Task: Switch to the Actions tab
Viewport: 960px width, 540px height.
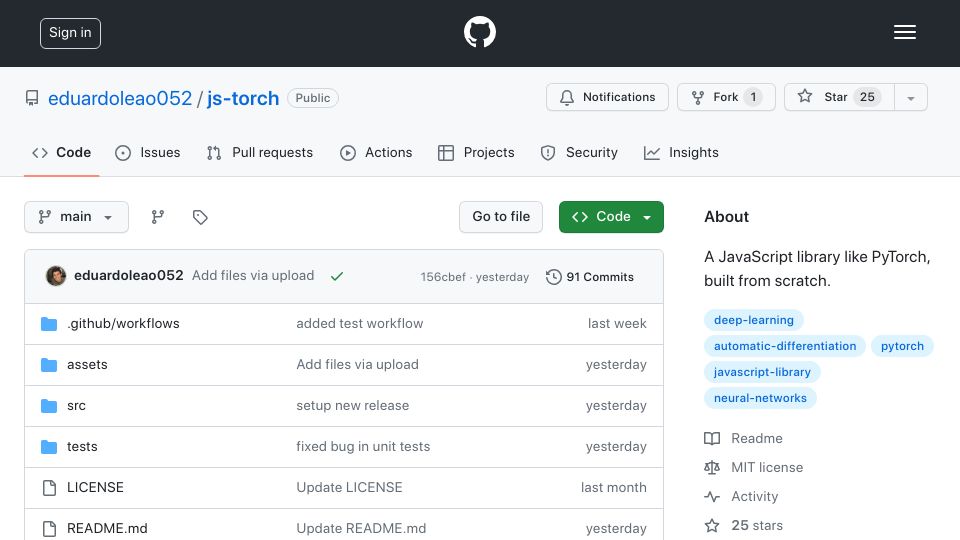Action: (x=376, y=152)
